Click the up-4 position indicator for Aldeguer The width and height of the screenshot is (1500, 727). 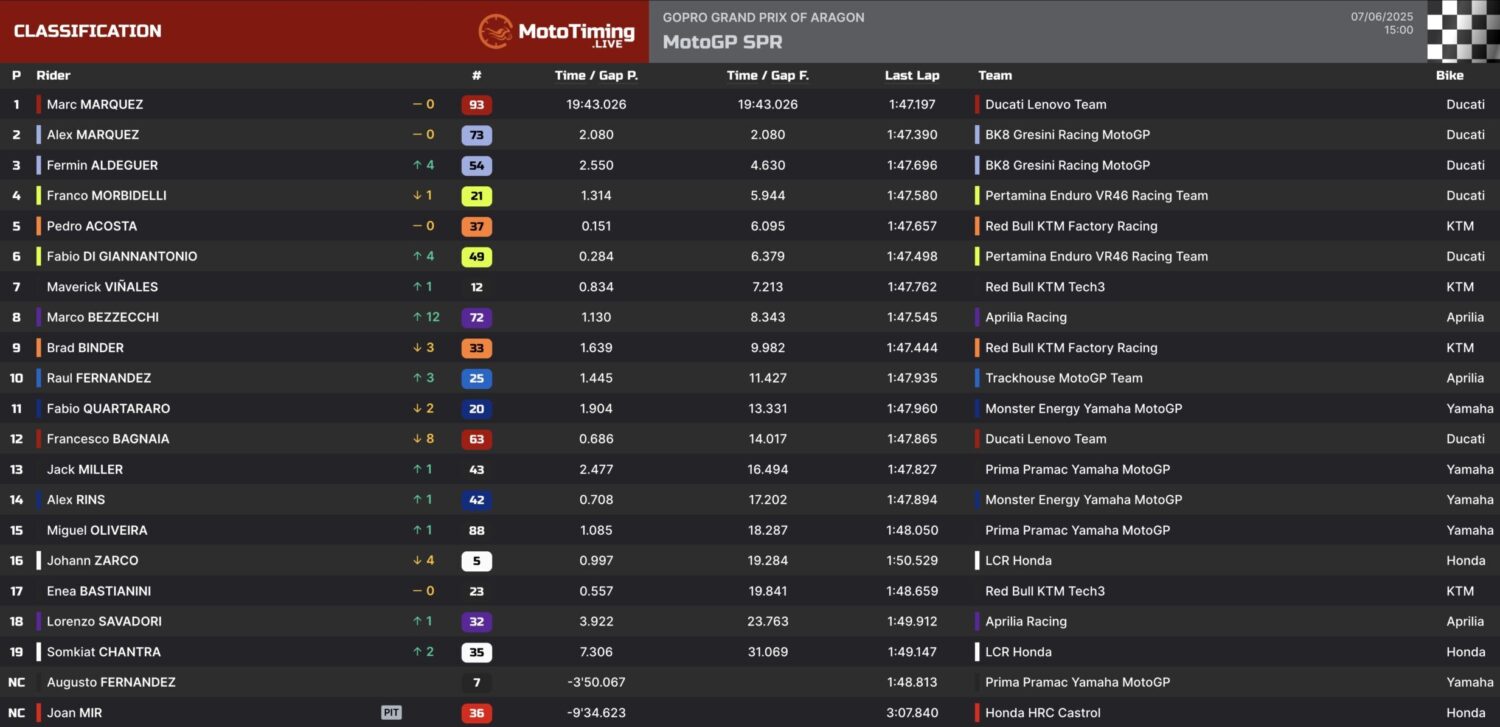424,165
